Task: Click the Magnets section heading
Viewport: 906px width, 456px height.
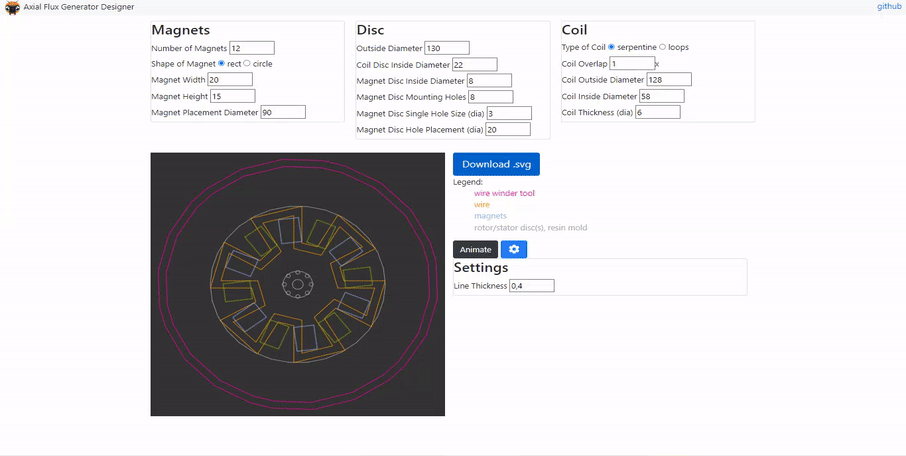Action: coord(181,30)
